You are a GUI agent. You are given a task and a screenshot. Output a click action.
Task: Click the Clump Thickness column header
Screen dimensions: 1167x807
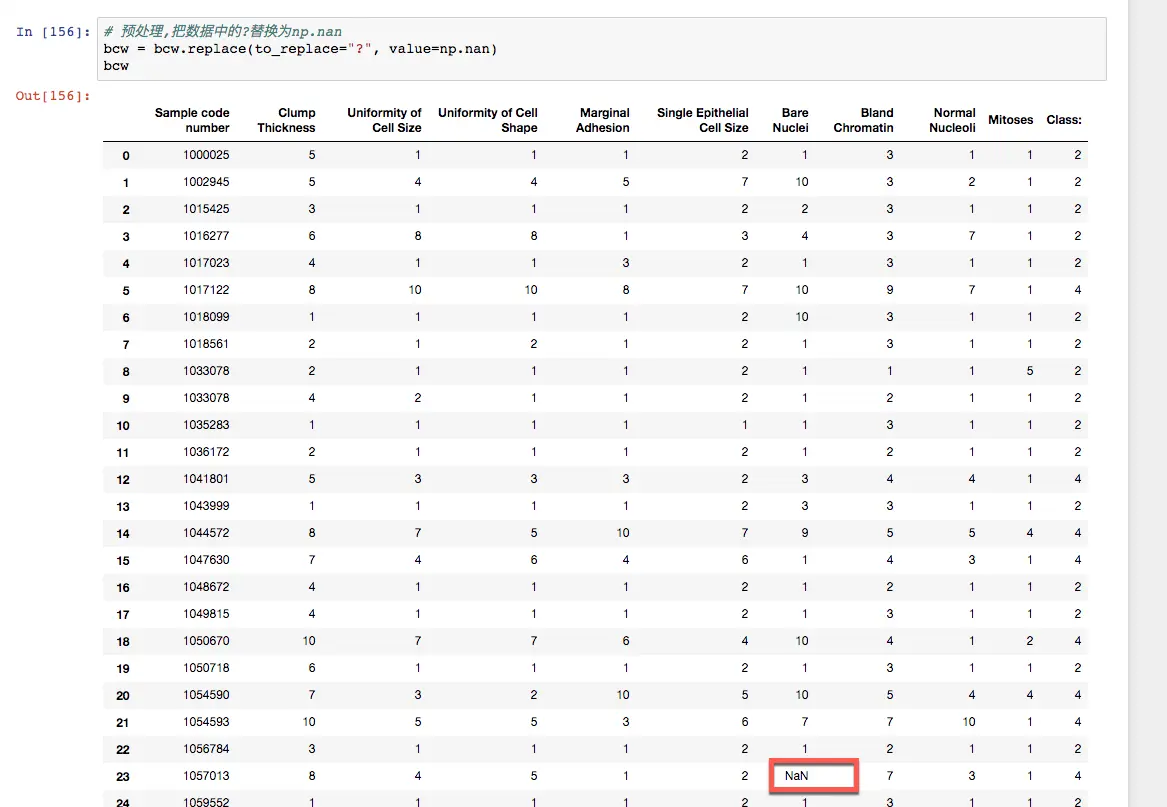[x=287, y=120]
